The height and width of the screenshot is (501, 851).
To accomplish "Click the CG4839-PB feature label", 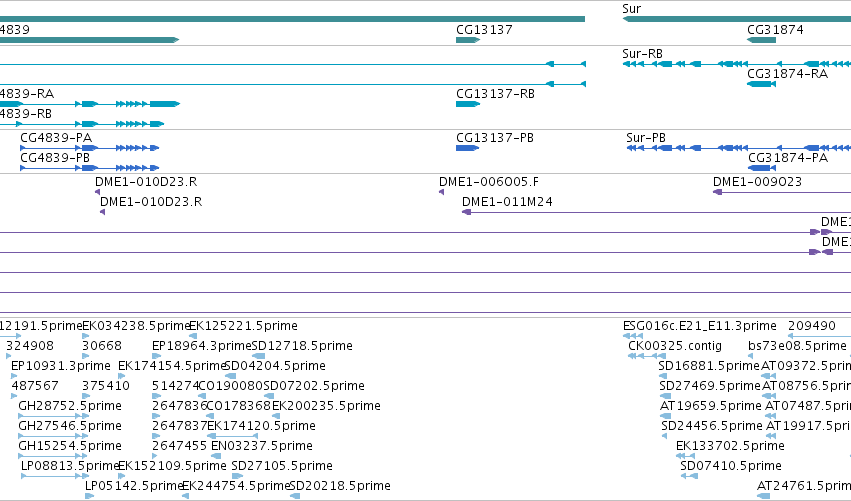I will coord(55,158).
